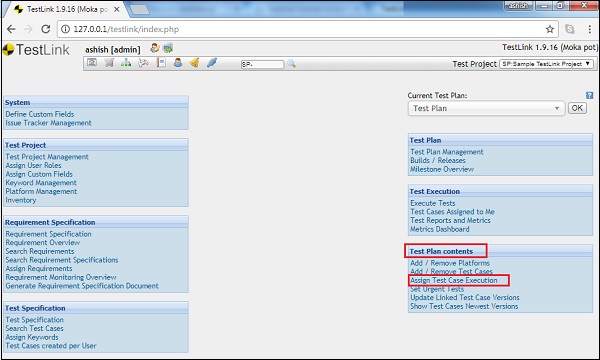
Task: Open My Settings icon beside ashish [admin]
Action: [x=155, y=48]
